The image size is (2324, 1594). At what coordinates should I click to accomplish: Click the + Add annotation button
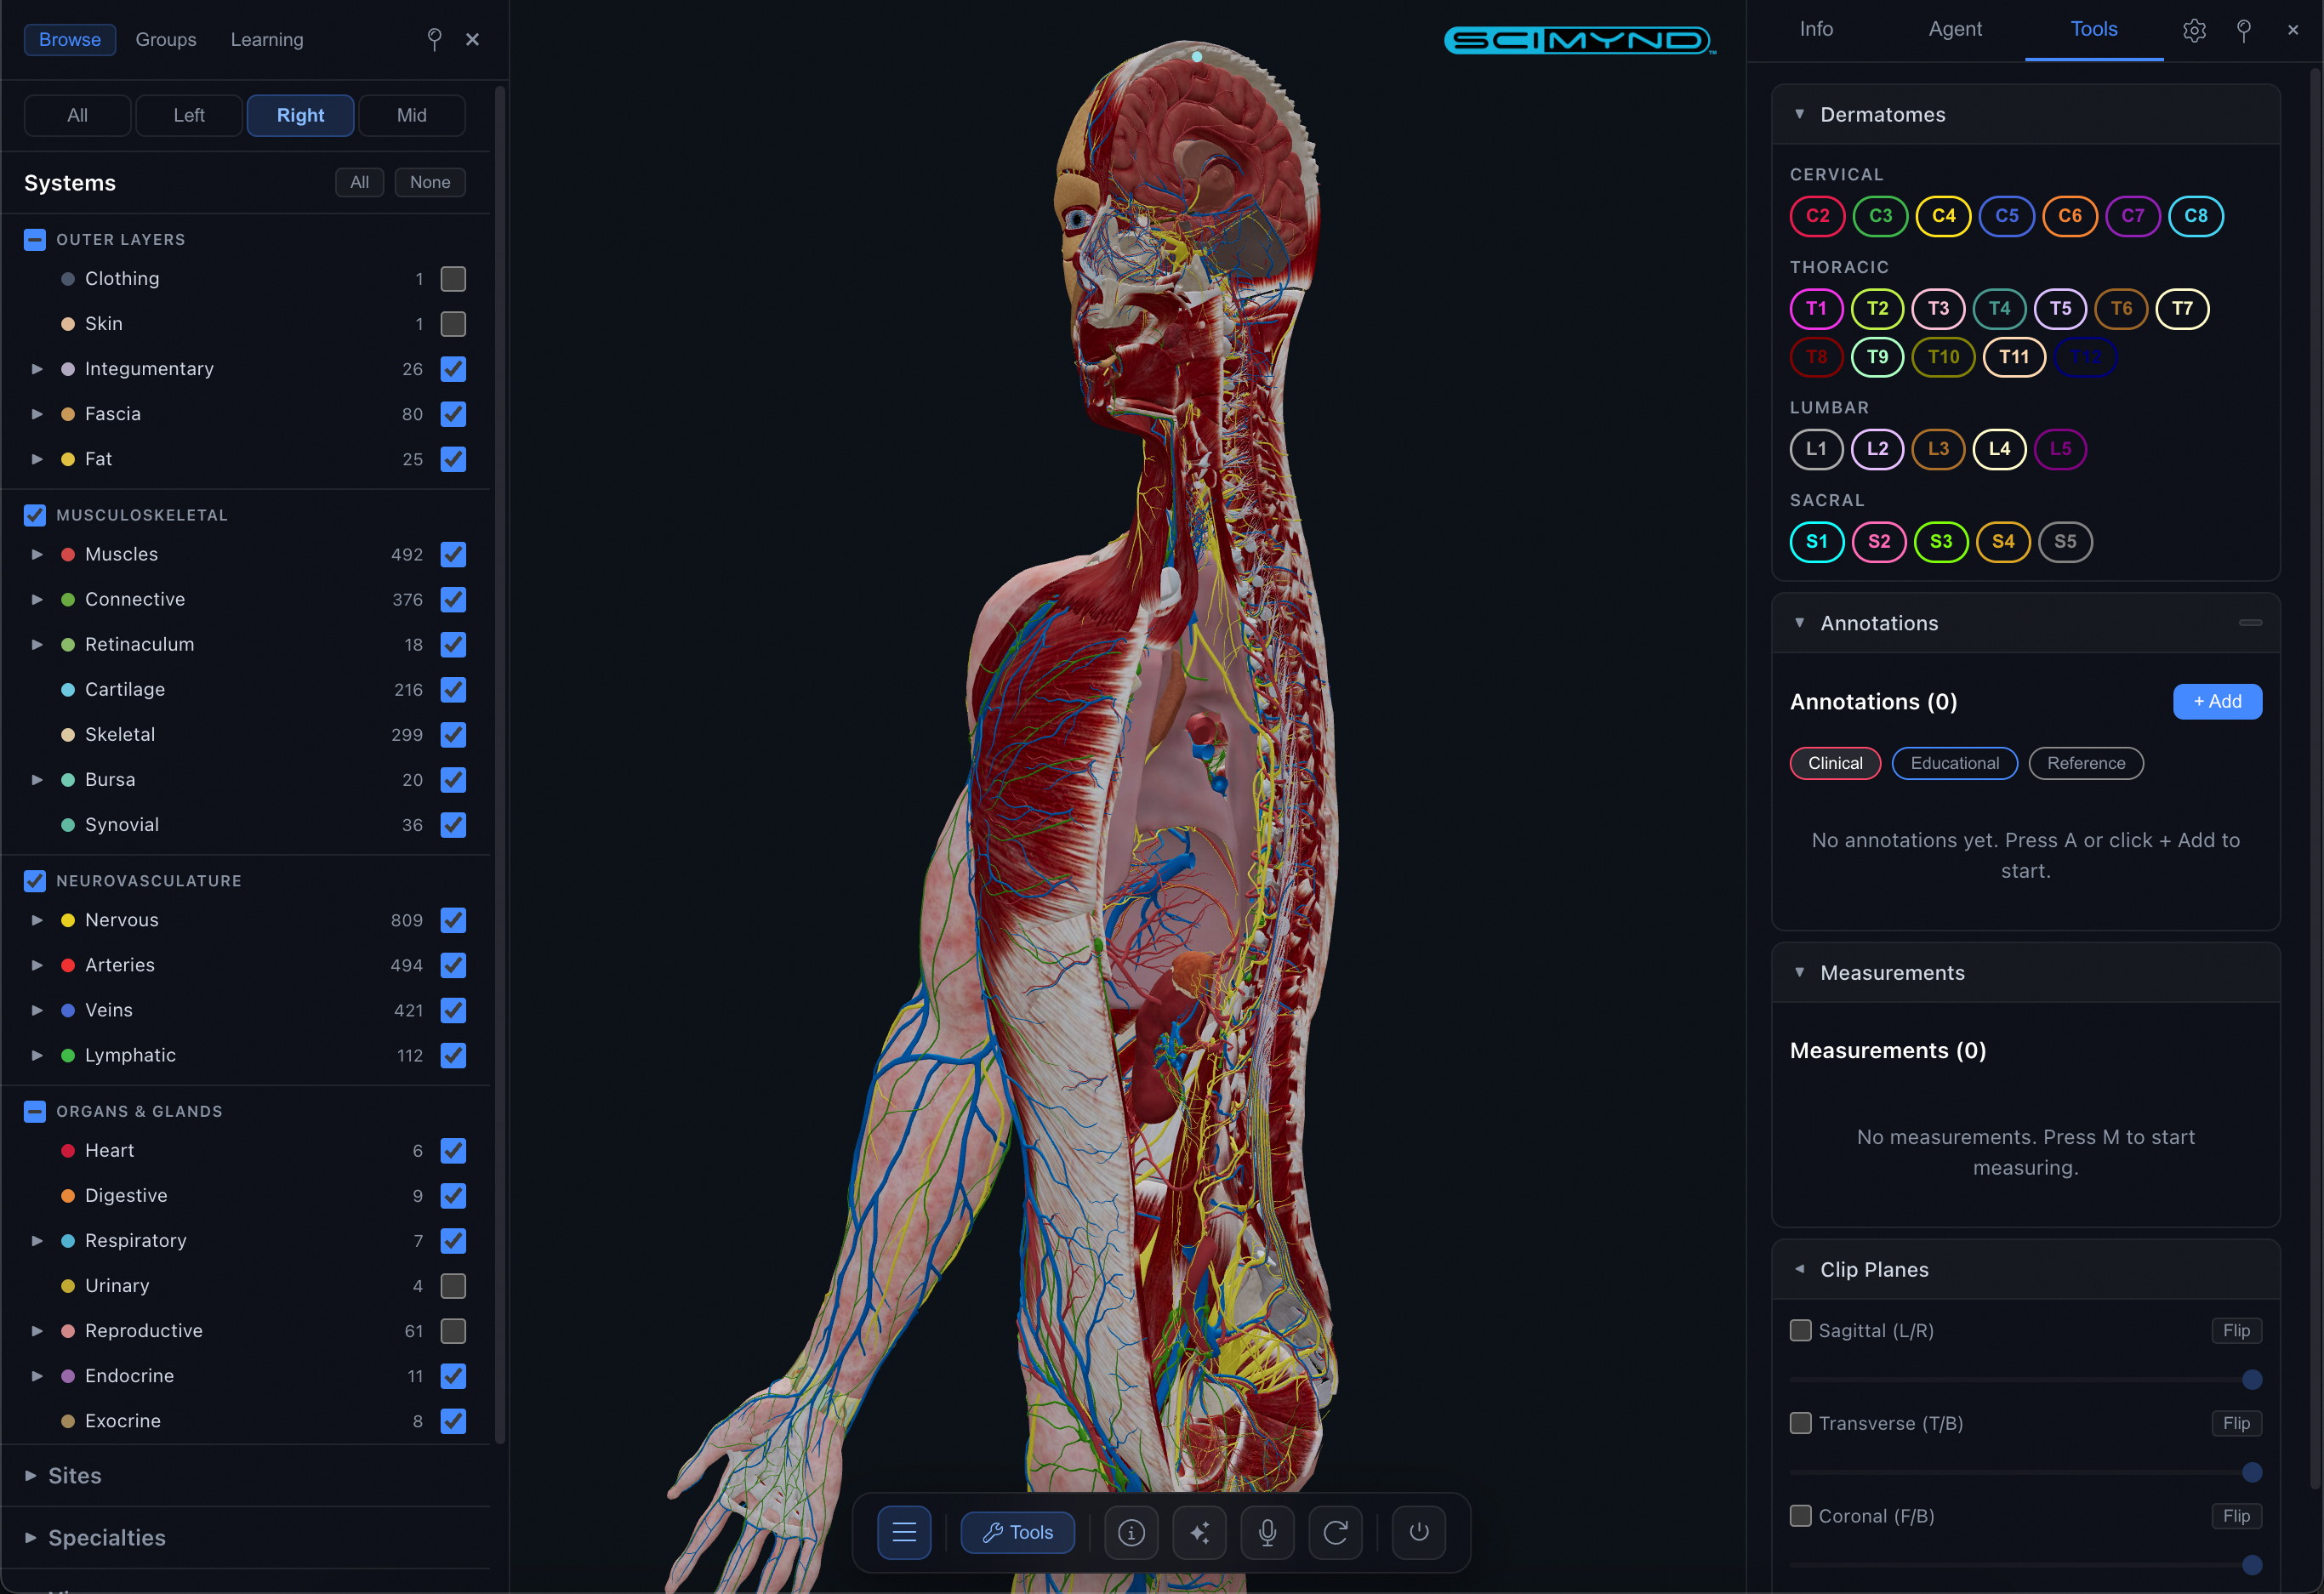pos(2217,701)
